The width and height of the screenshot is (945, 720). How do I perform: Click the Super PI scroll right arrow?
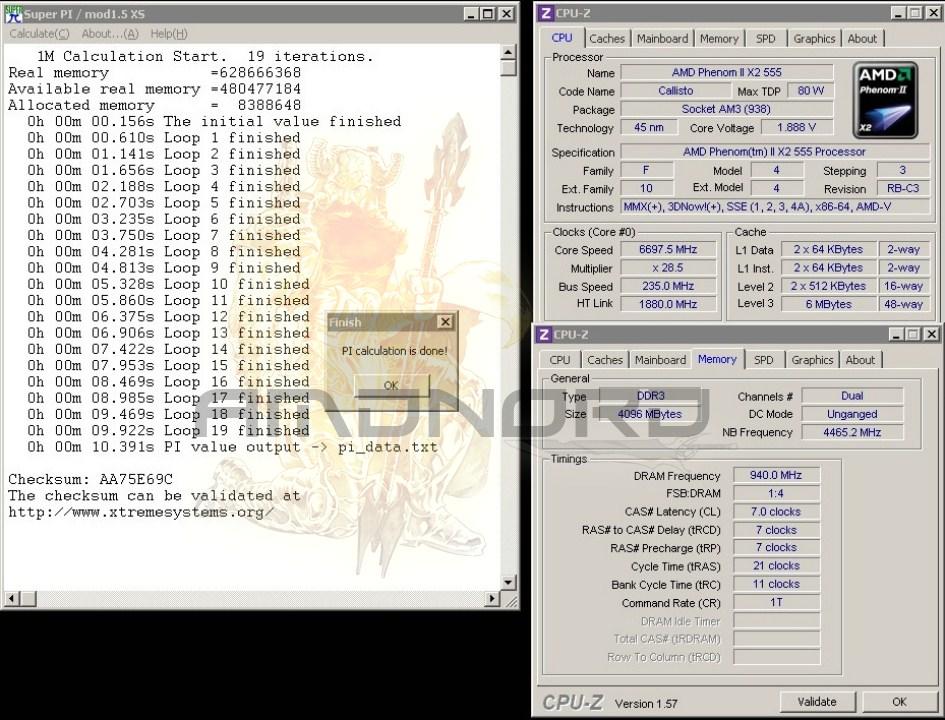point(492,598)
